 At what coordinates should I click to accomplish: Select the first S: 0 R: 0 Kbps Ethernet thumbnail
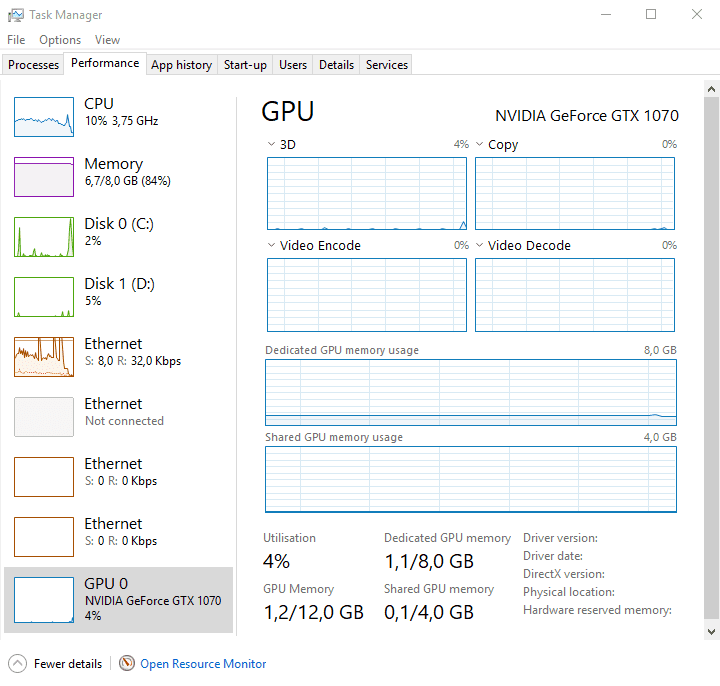pos(44,477)
